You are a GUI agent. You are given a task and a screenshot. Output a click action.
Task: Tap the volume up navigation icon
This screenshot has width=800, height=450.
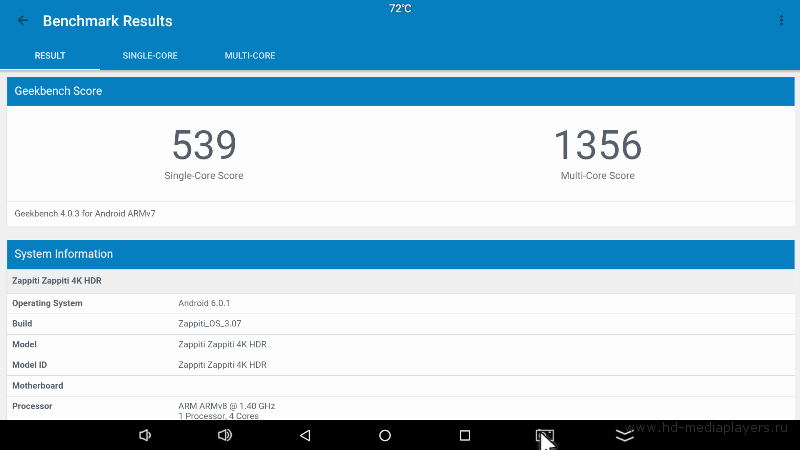[224, 435]
